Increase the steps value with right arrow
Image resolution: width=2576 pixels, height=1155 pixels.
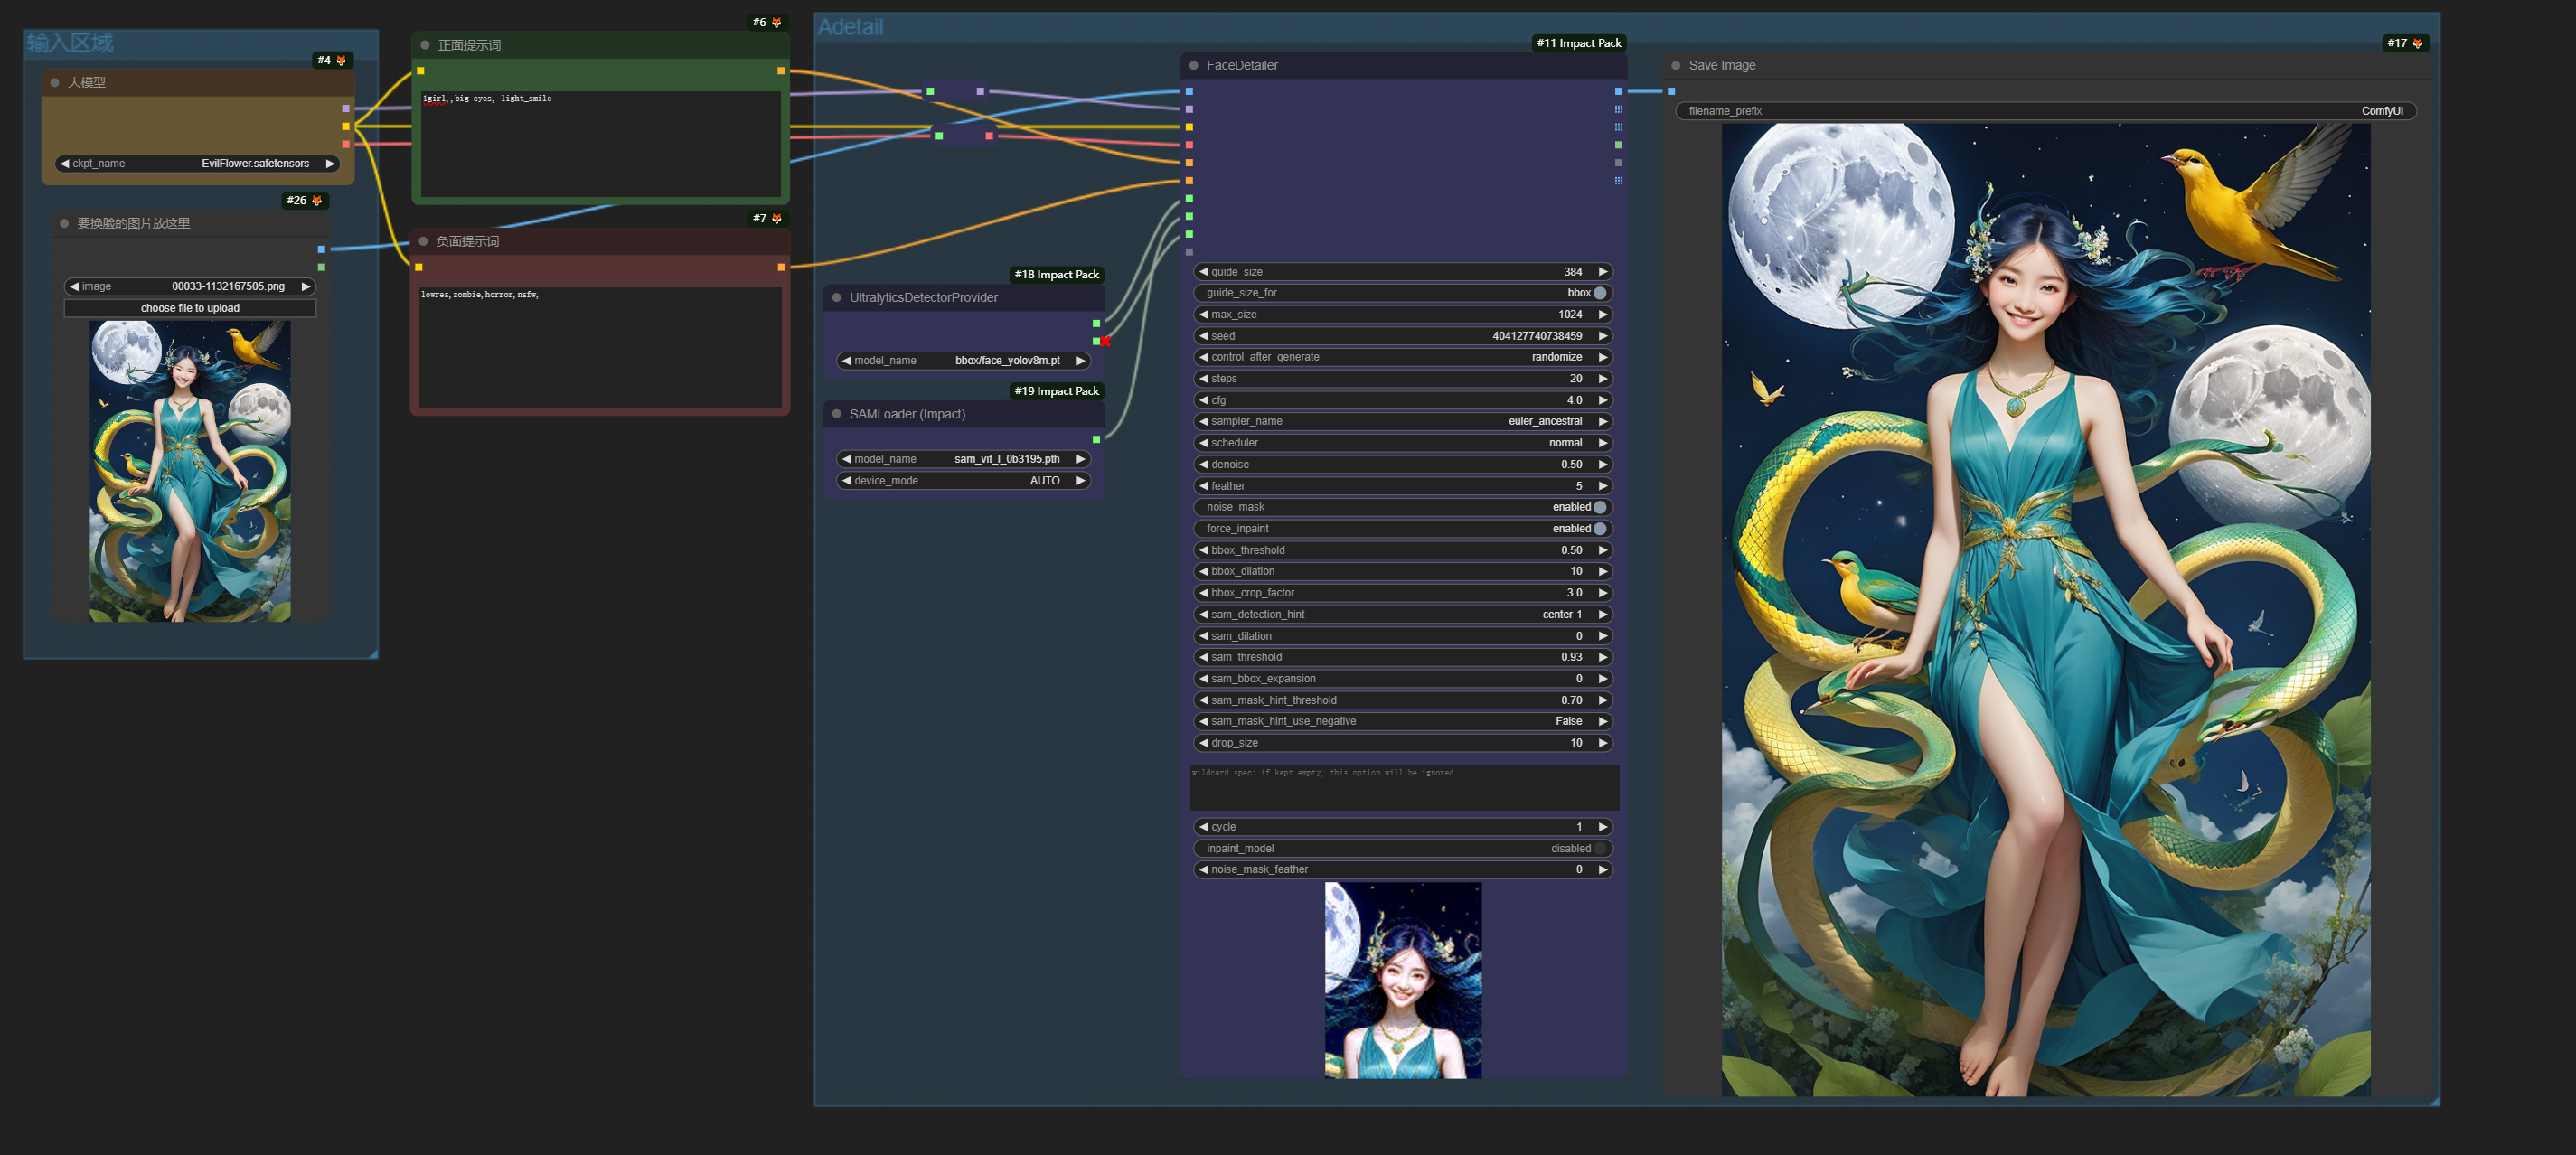1603,379
